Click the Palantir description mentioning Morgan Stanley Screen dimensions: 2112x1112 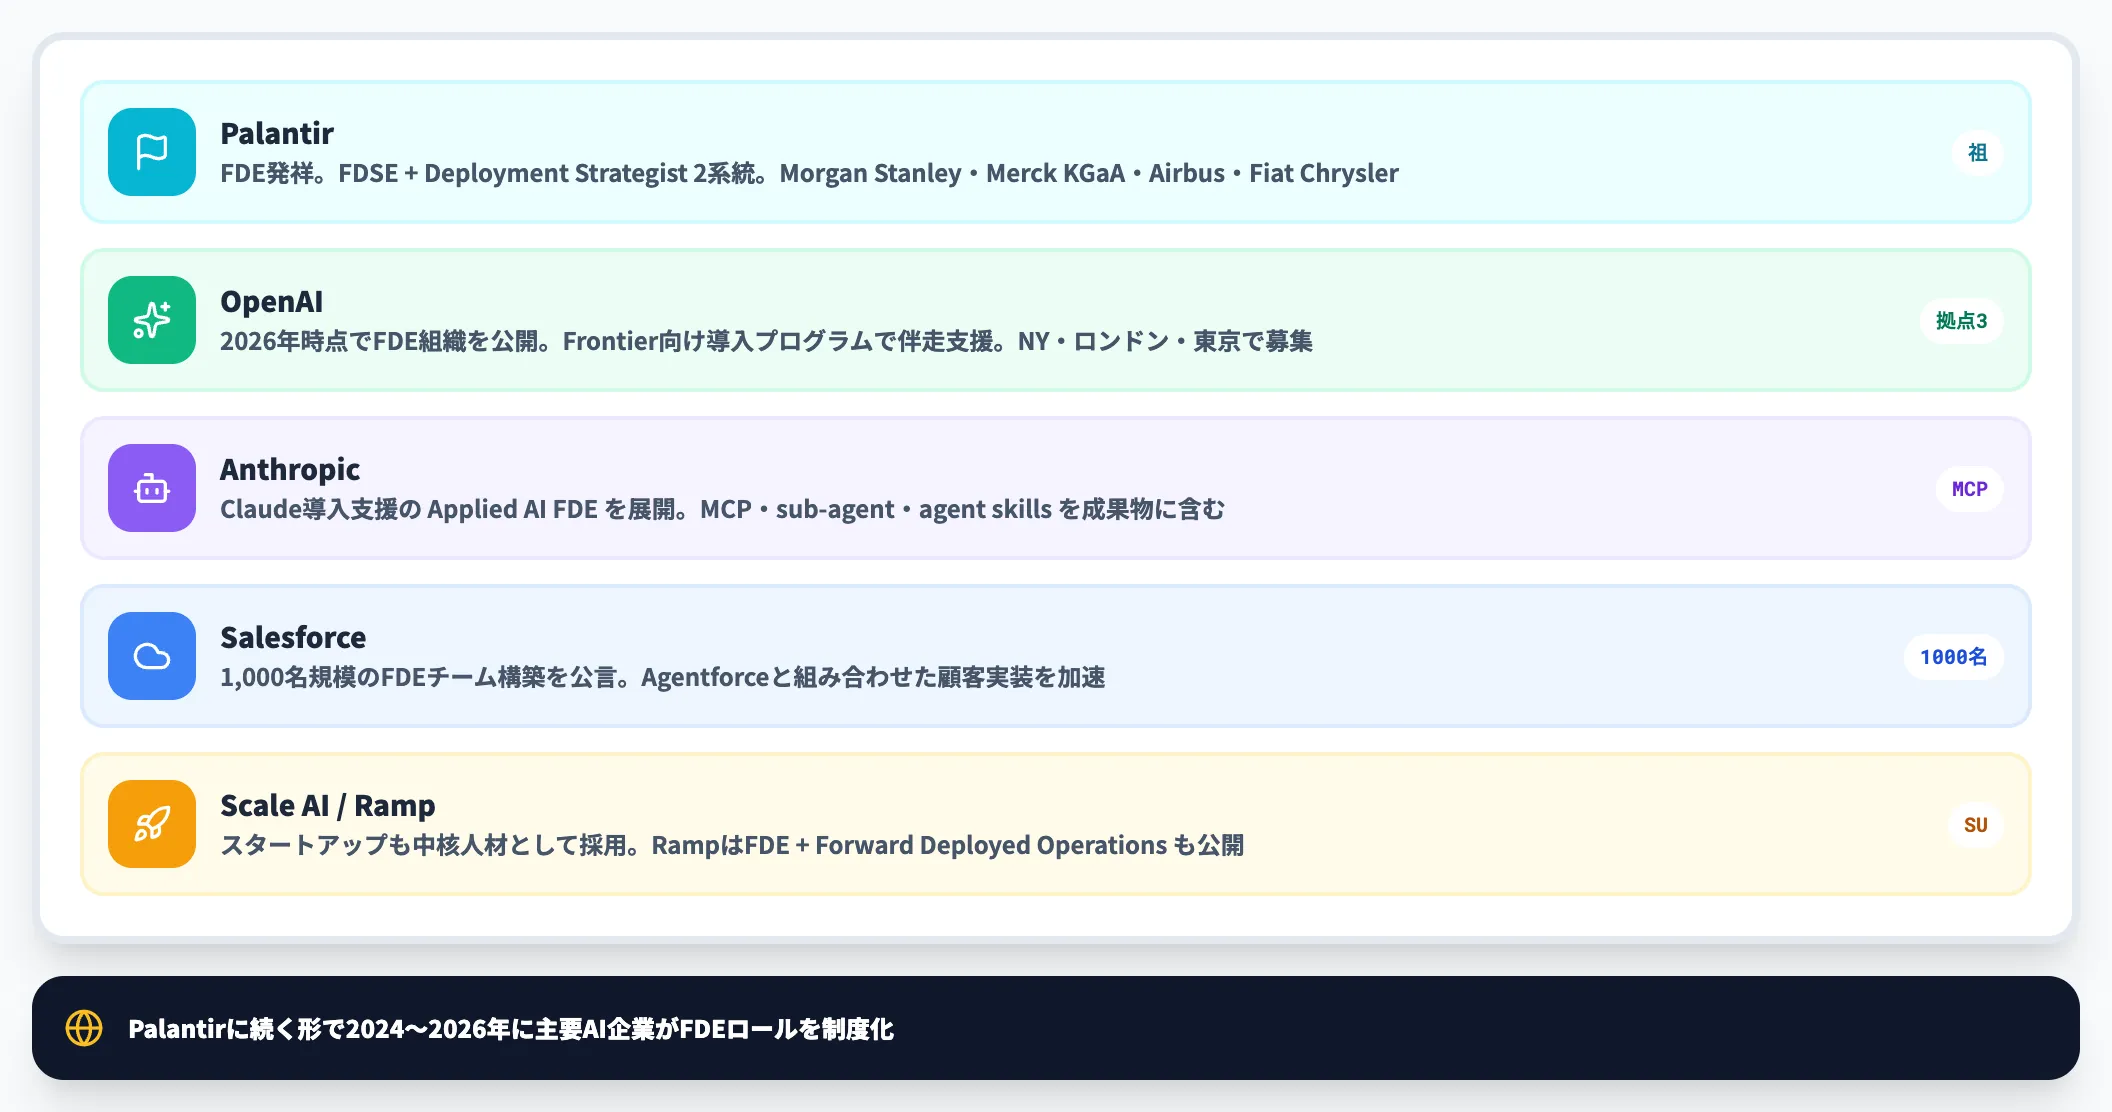[x=809, y=173]
